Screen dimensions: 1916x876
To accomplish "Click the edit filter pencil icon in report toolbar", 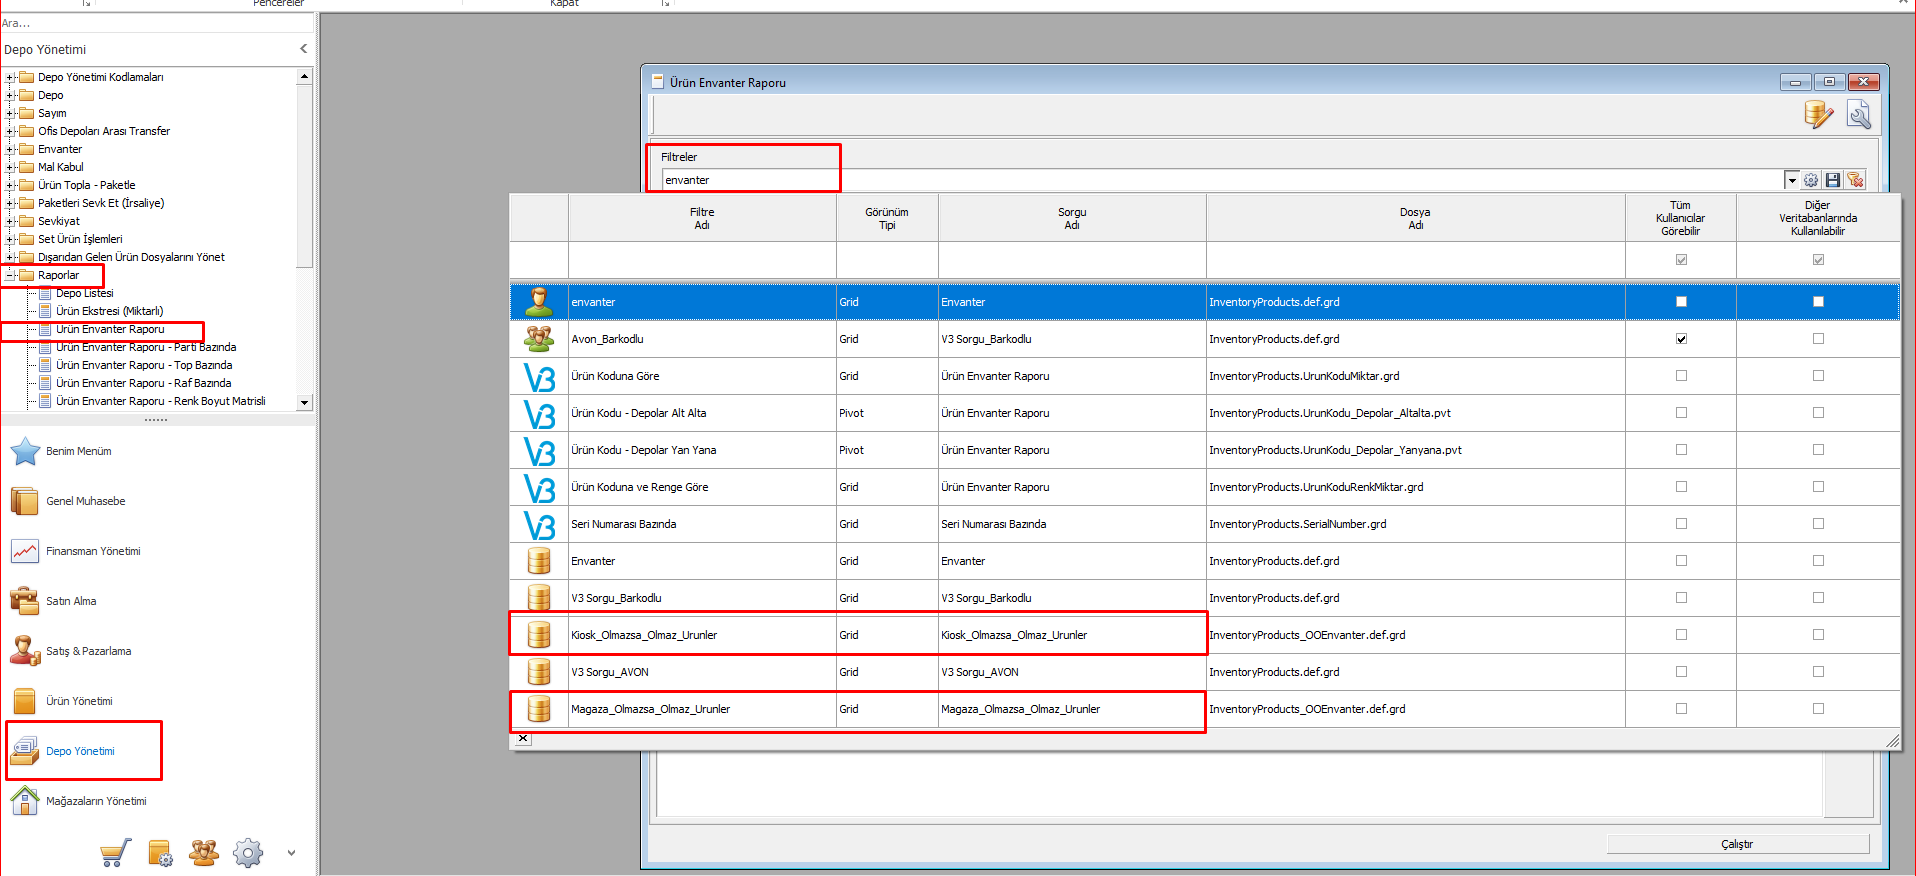I will (1819, 115).
